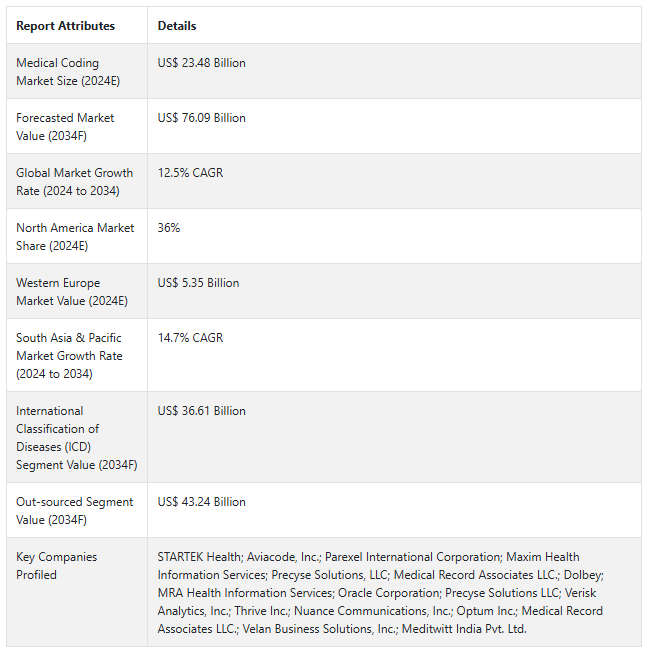
Task: Select the "Out-sourced Segment Value (2034F)" label
Action: (x=74, y=511)
